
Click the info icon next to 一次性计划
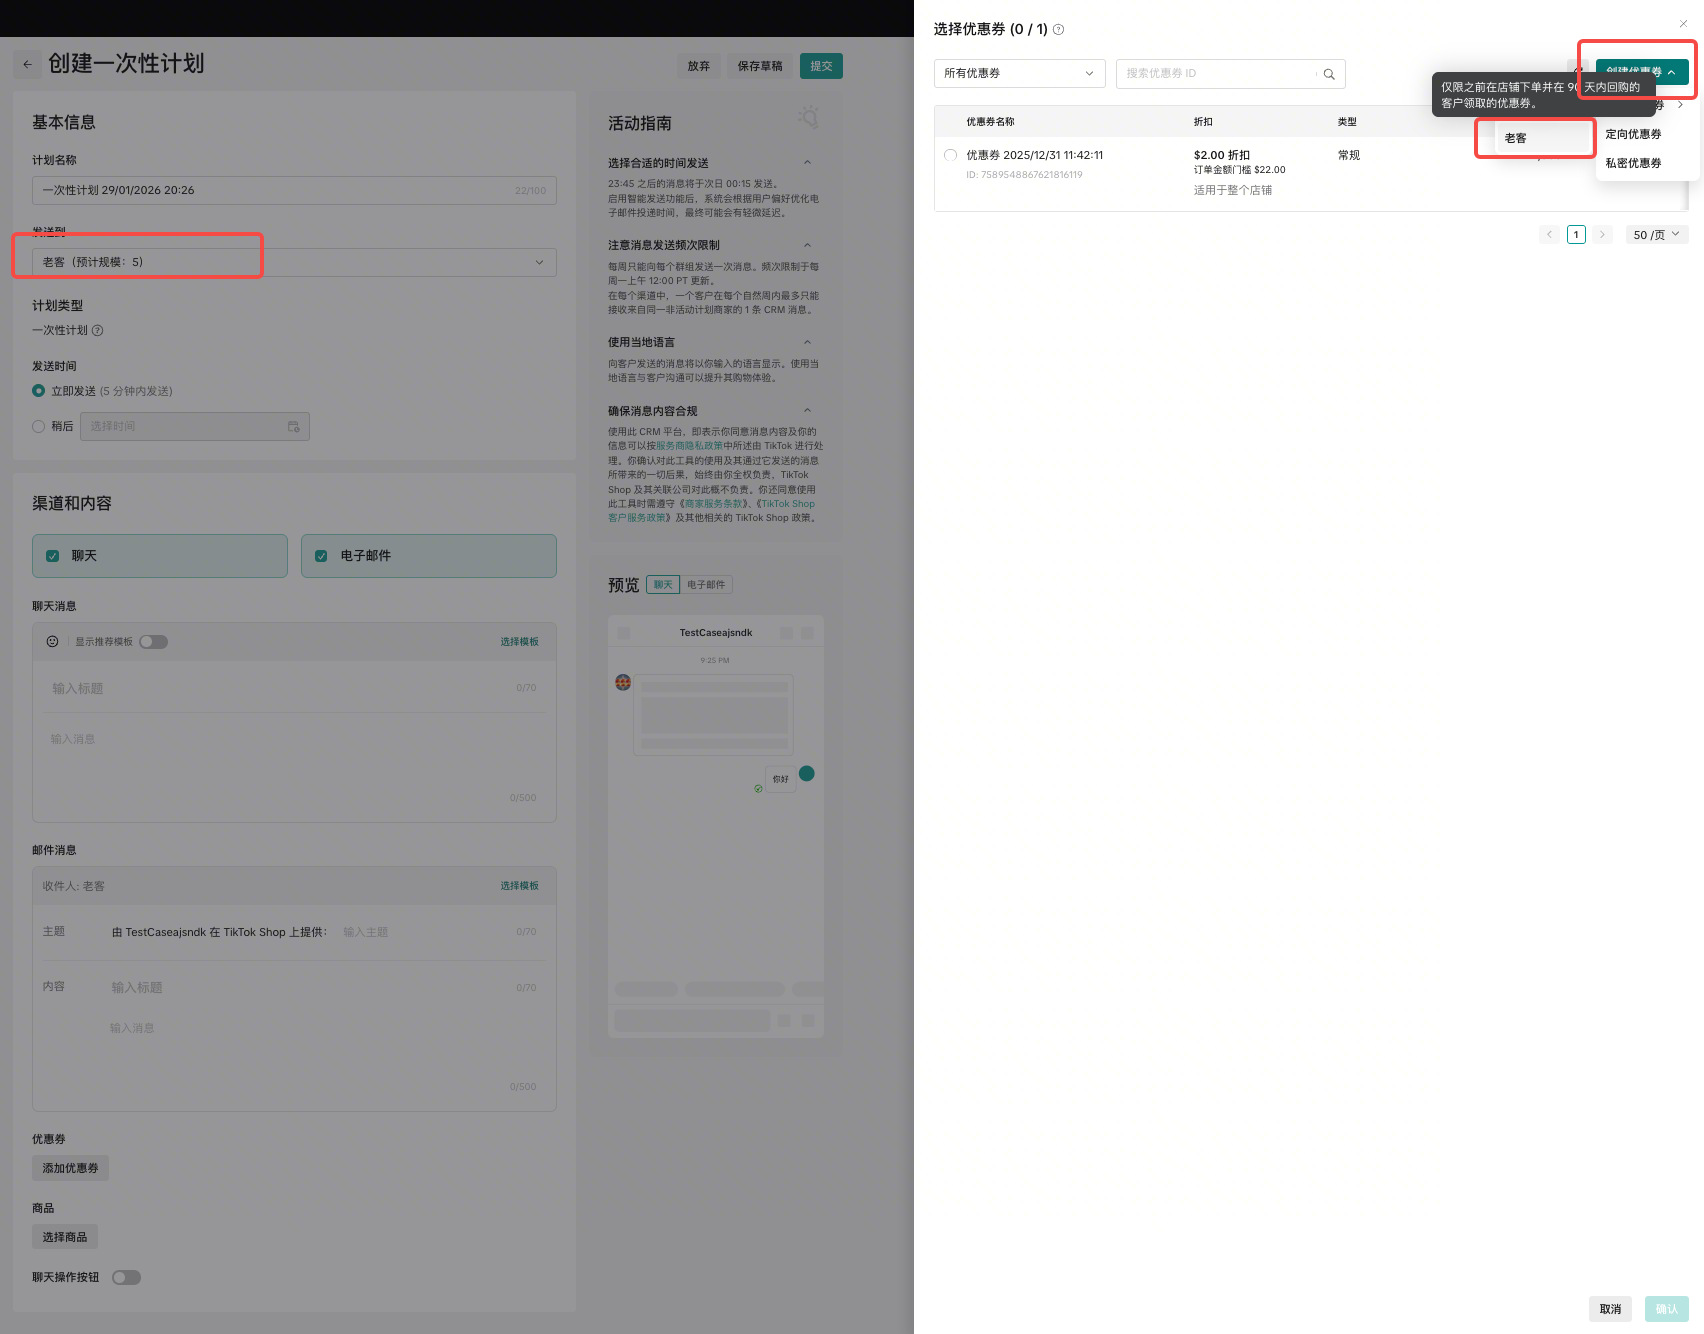pyautogui.click(x=98, y=331)
